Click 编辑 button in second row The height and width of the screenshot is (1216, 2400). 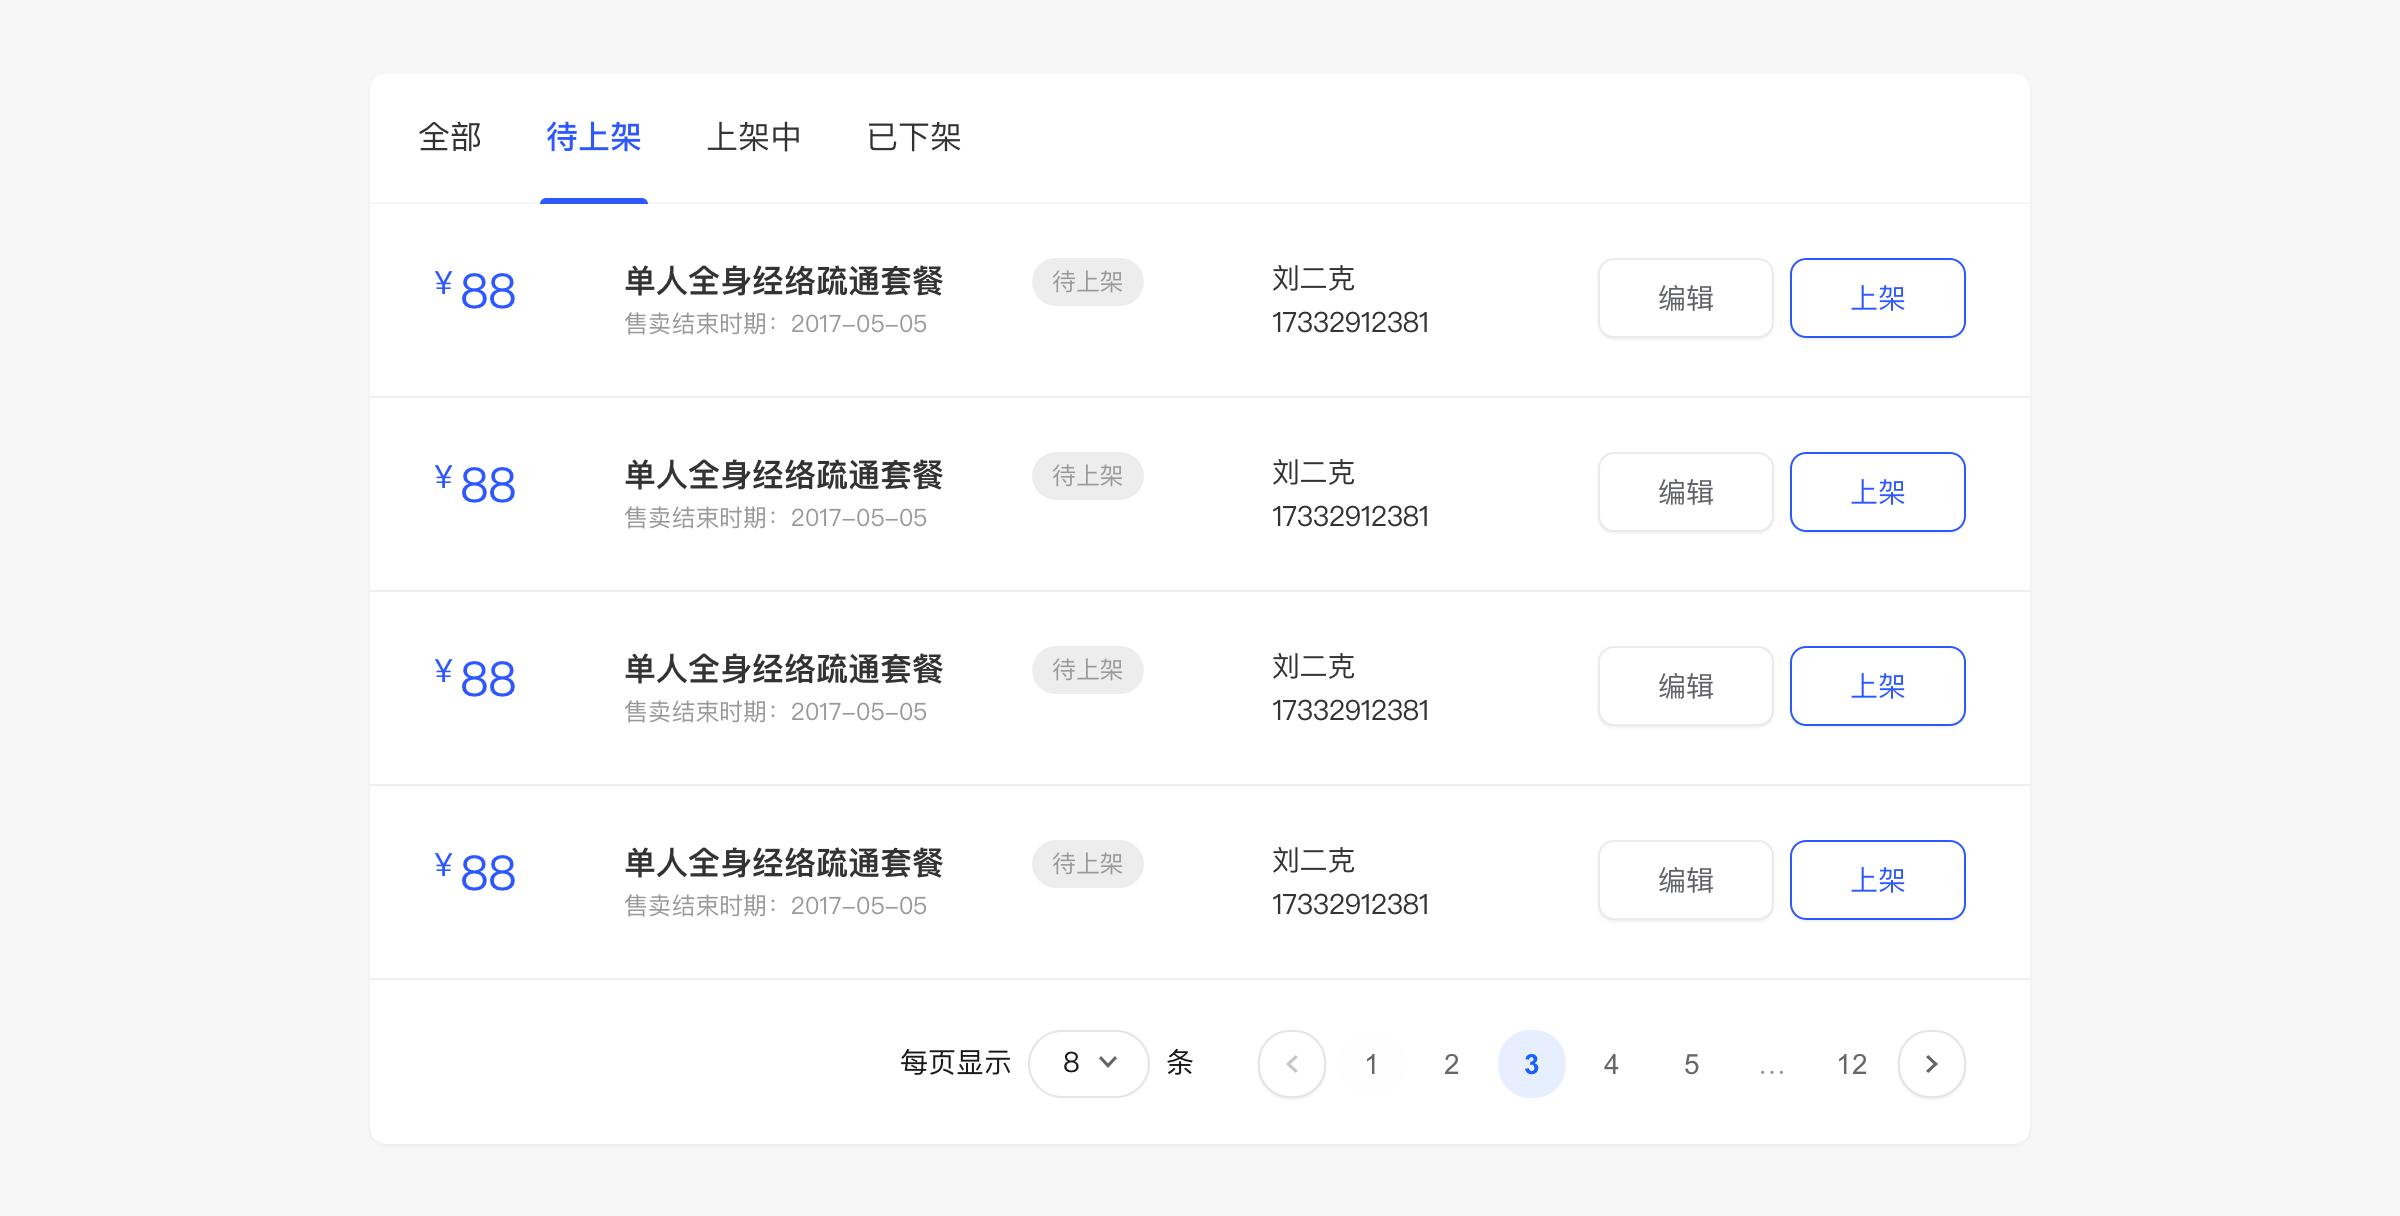(1685, 492)
